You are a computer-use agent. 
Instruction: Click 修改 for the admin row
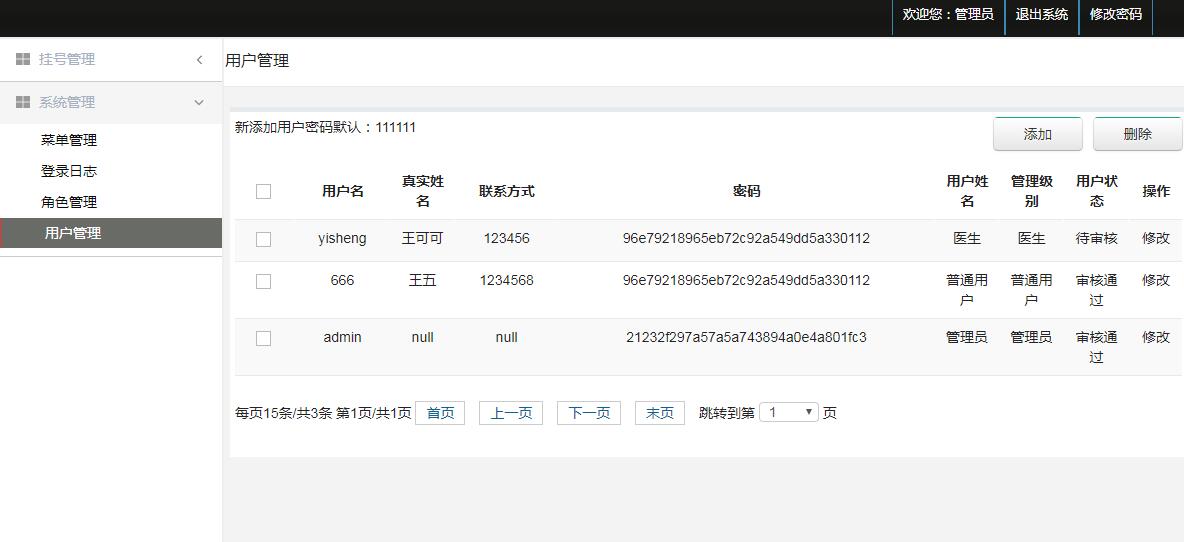(1155, 337)
